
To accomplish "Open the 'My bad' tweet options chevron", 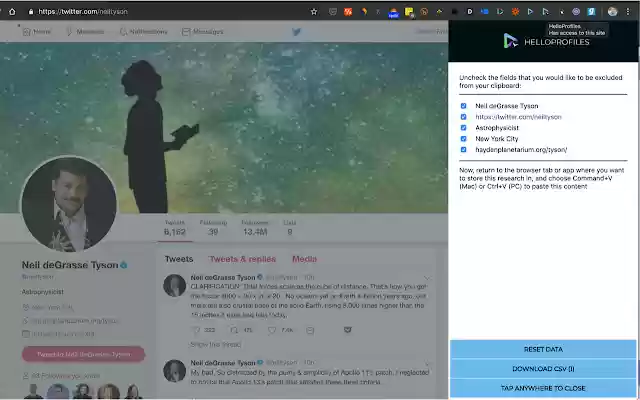I will (427, 362).
